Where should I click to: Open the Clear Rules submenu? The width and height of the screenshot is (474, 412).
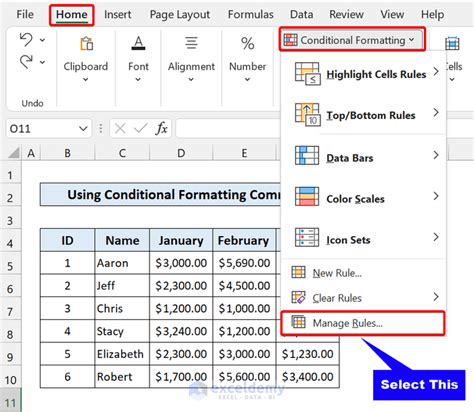tap(364, 298)
